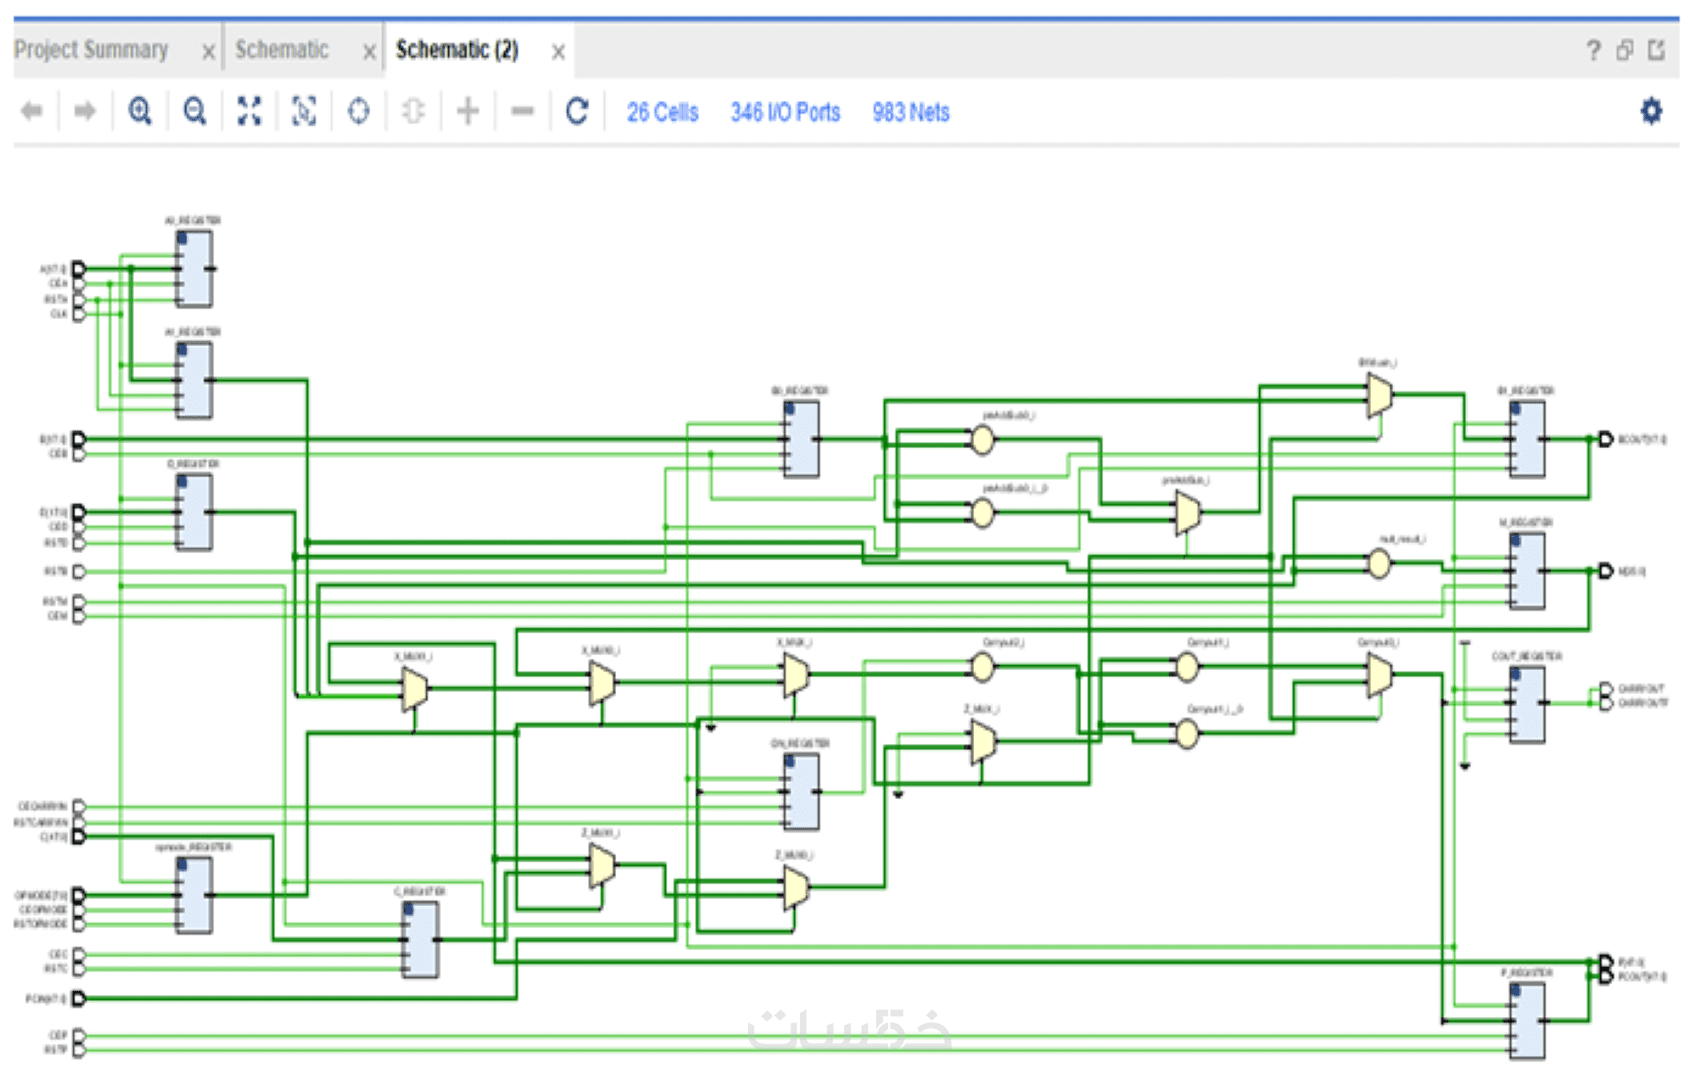The height and width of the screenshot is (1072, 1700).
Task: Switch to the Project Summary tab
Action: coord(91,49)
